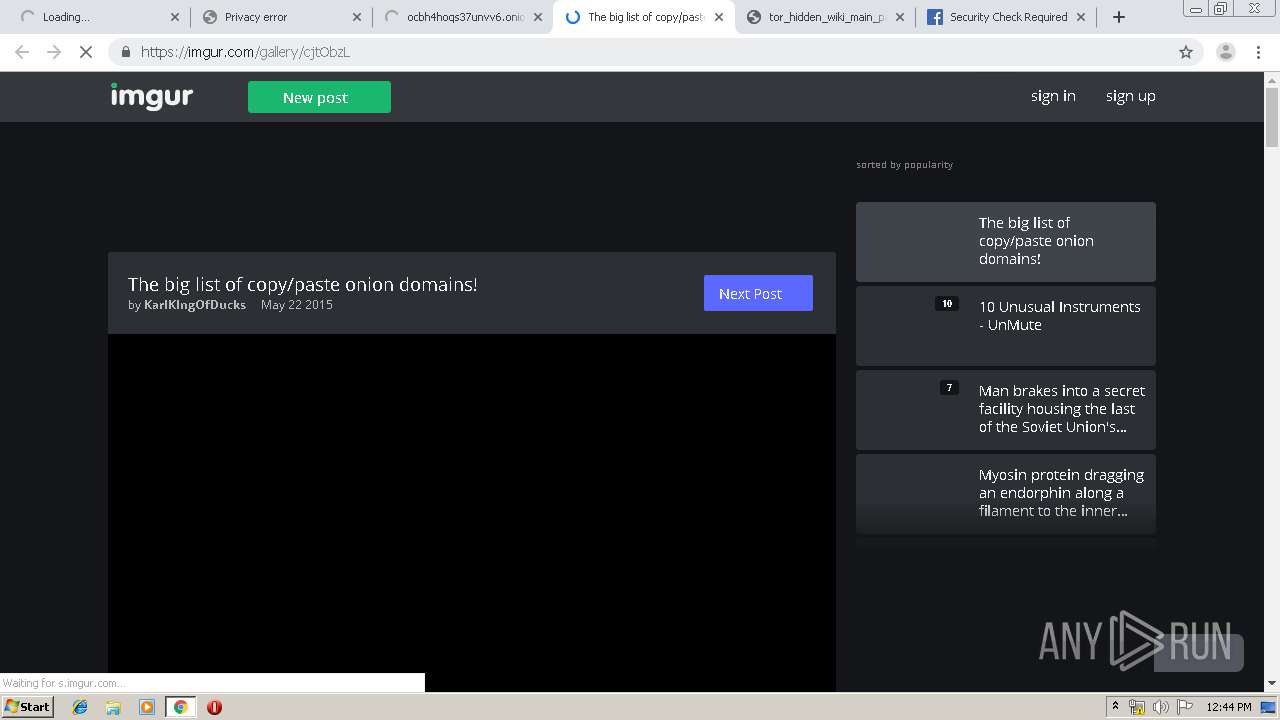Open Windows Explorer folder taskbar icon
Screen dimensions: 1280x720
[x=113, y=707]
